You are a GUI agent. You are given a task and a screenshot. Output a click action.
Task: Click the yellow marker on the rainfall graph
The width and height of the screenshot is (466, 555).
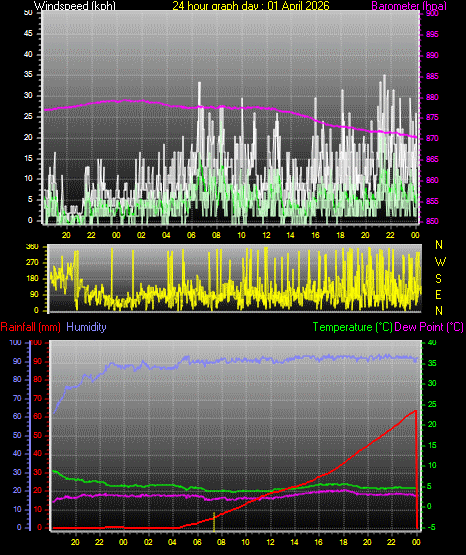coord(214,521)
